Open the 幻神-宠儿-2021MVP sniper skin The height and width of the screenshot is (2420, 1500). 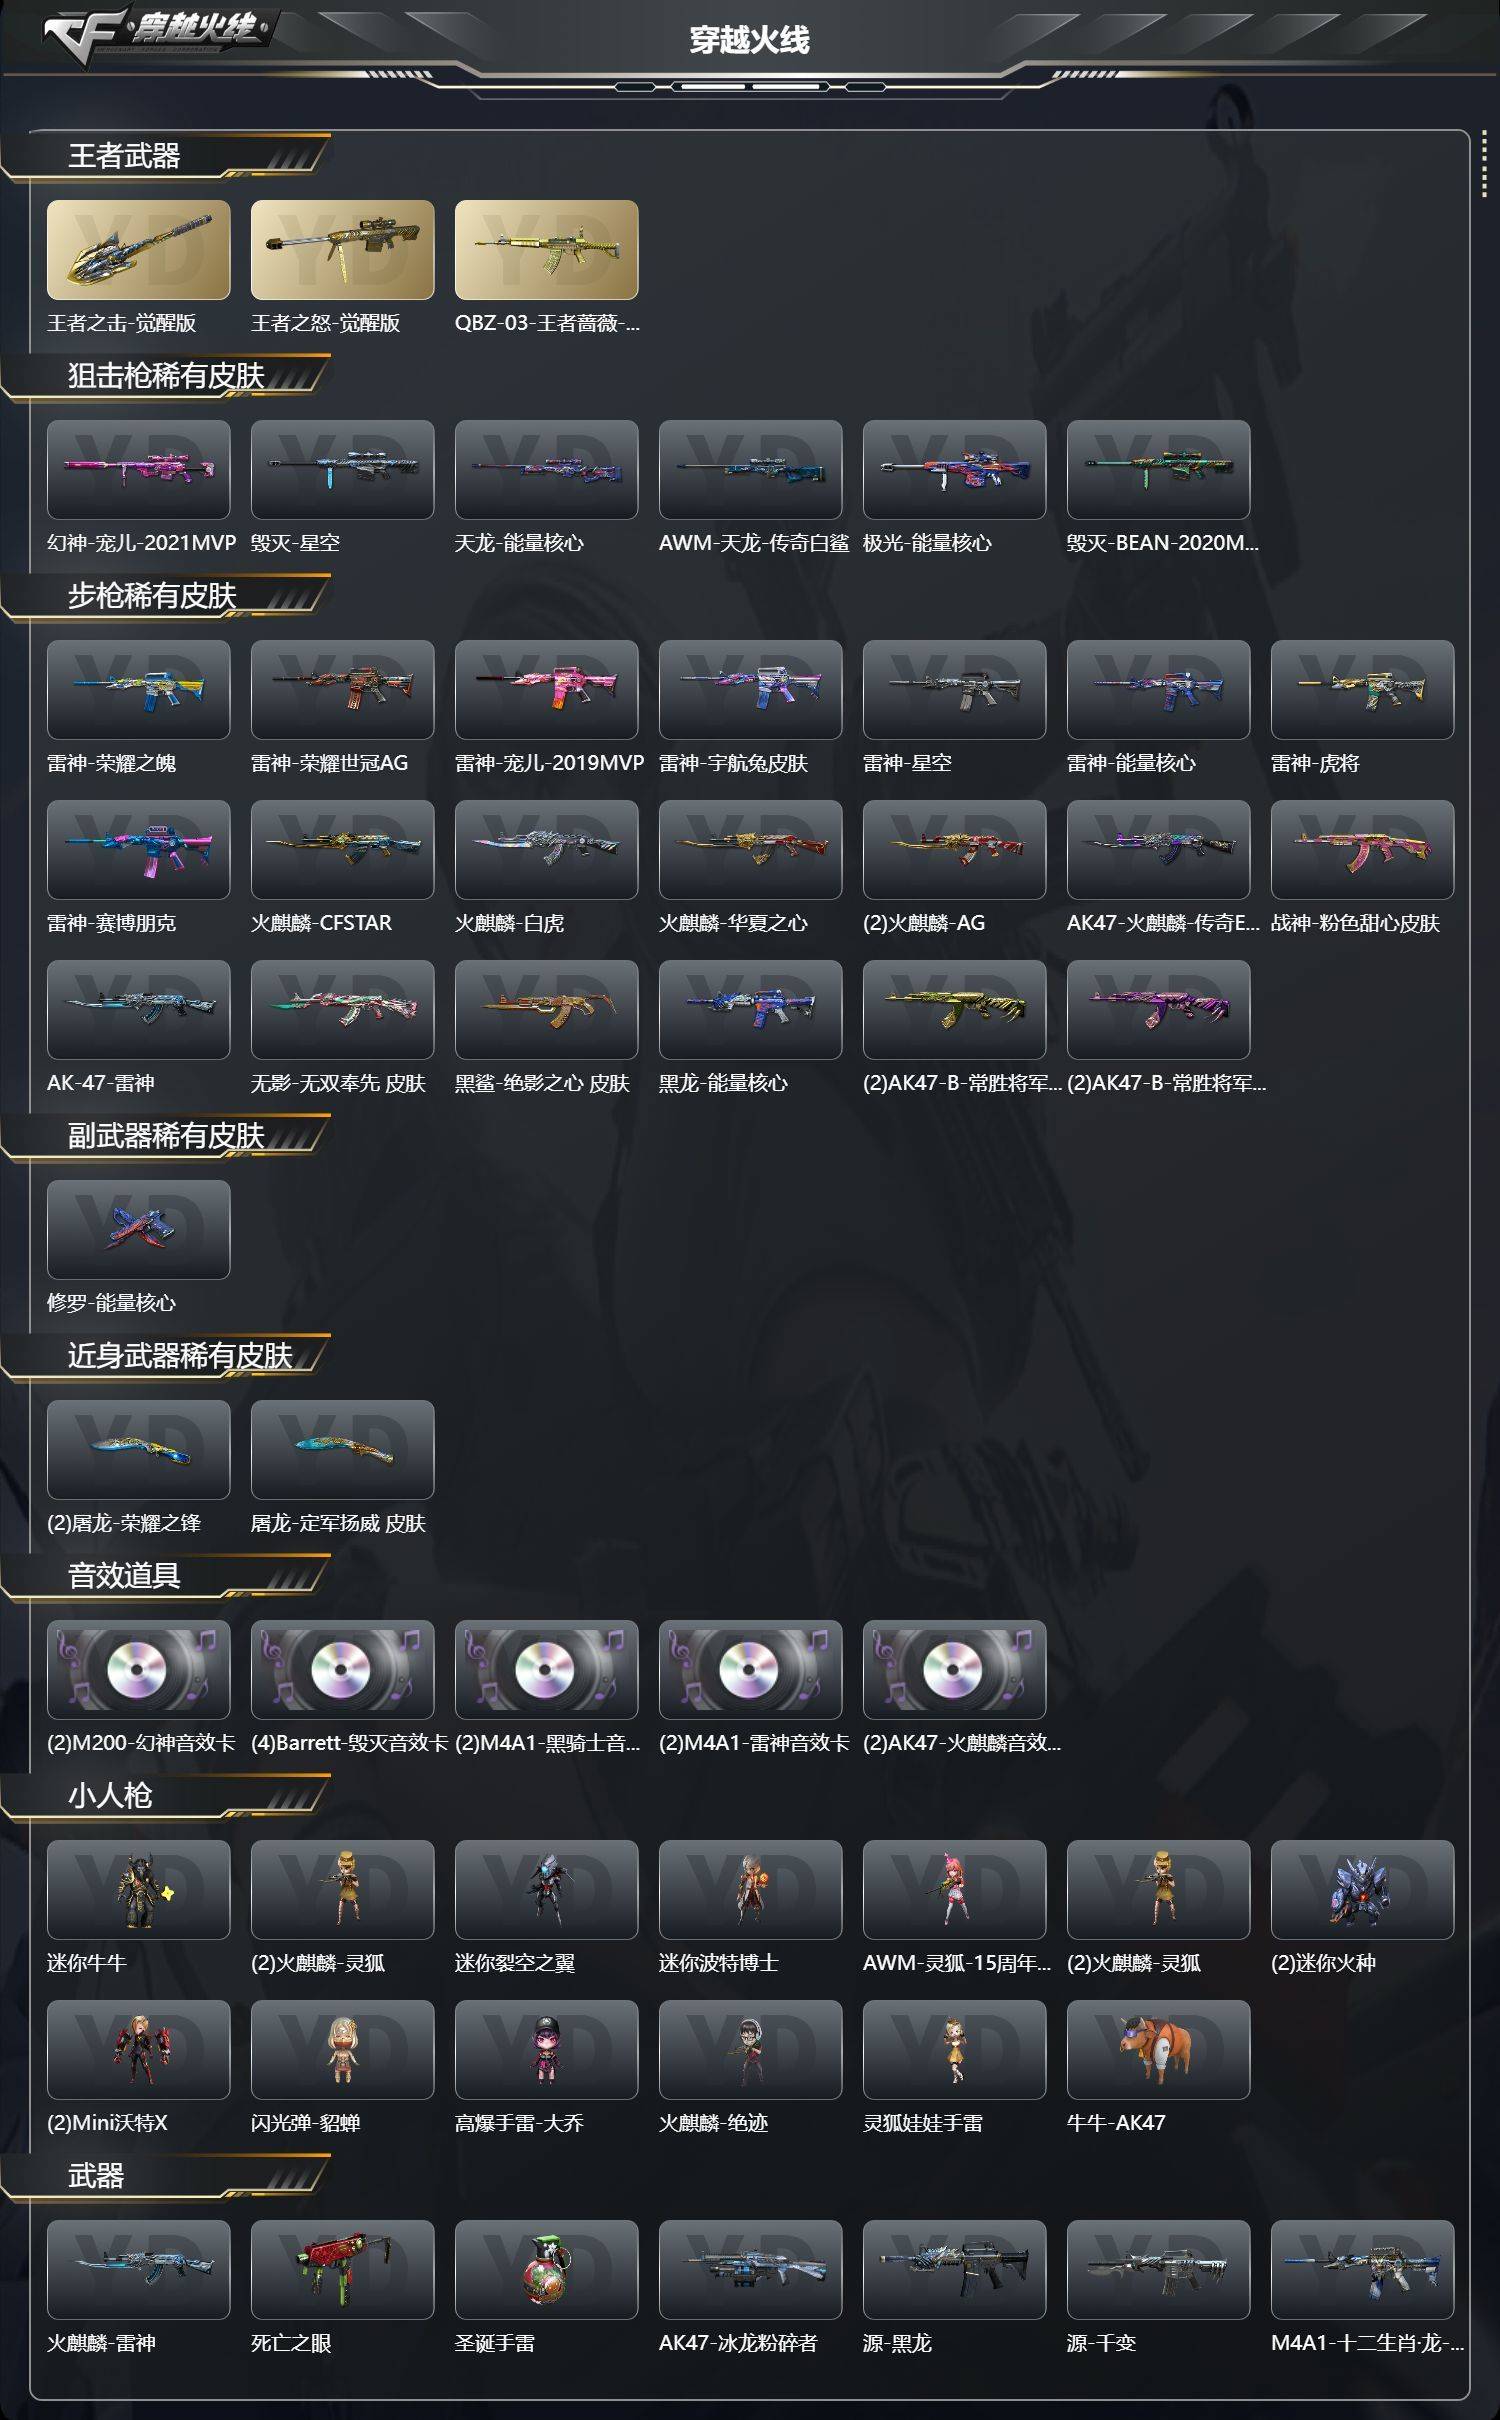pos(138,469)
